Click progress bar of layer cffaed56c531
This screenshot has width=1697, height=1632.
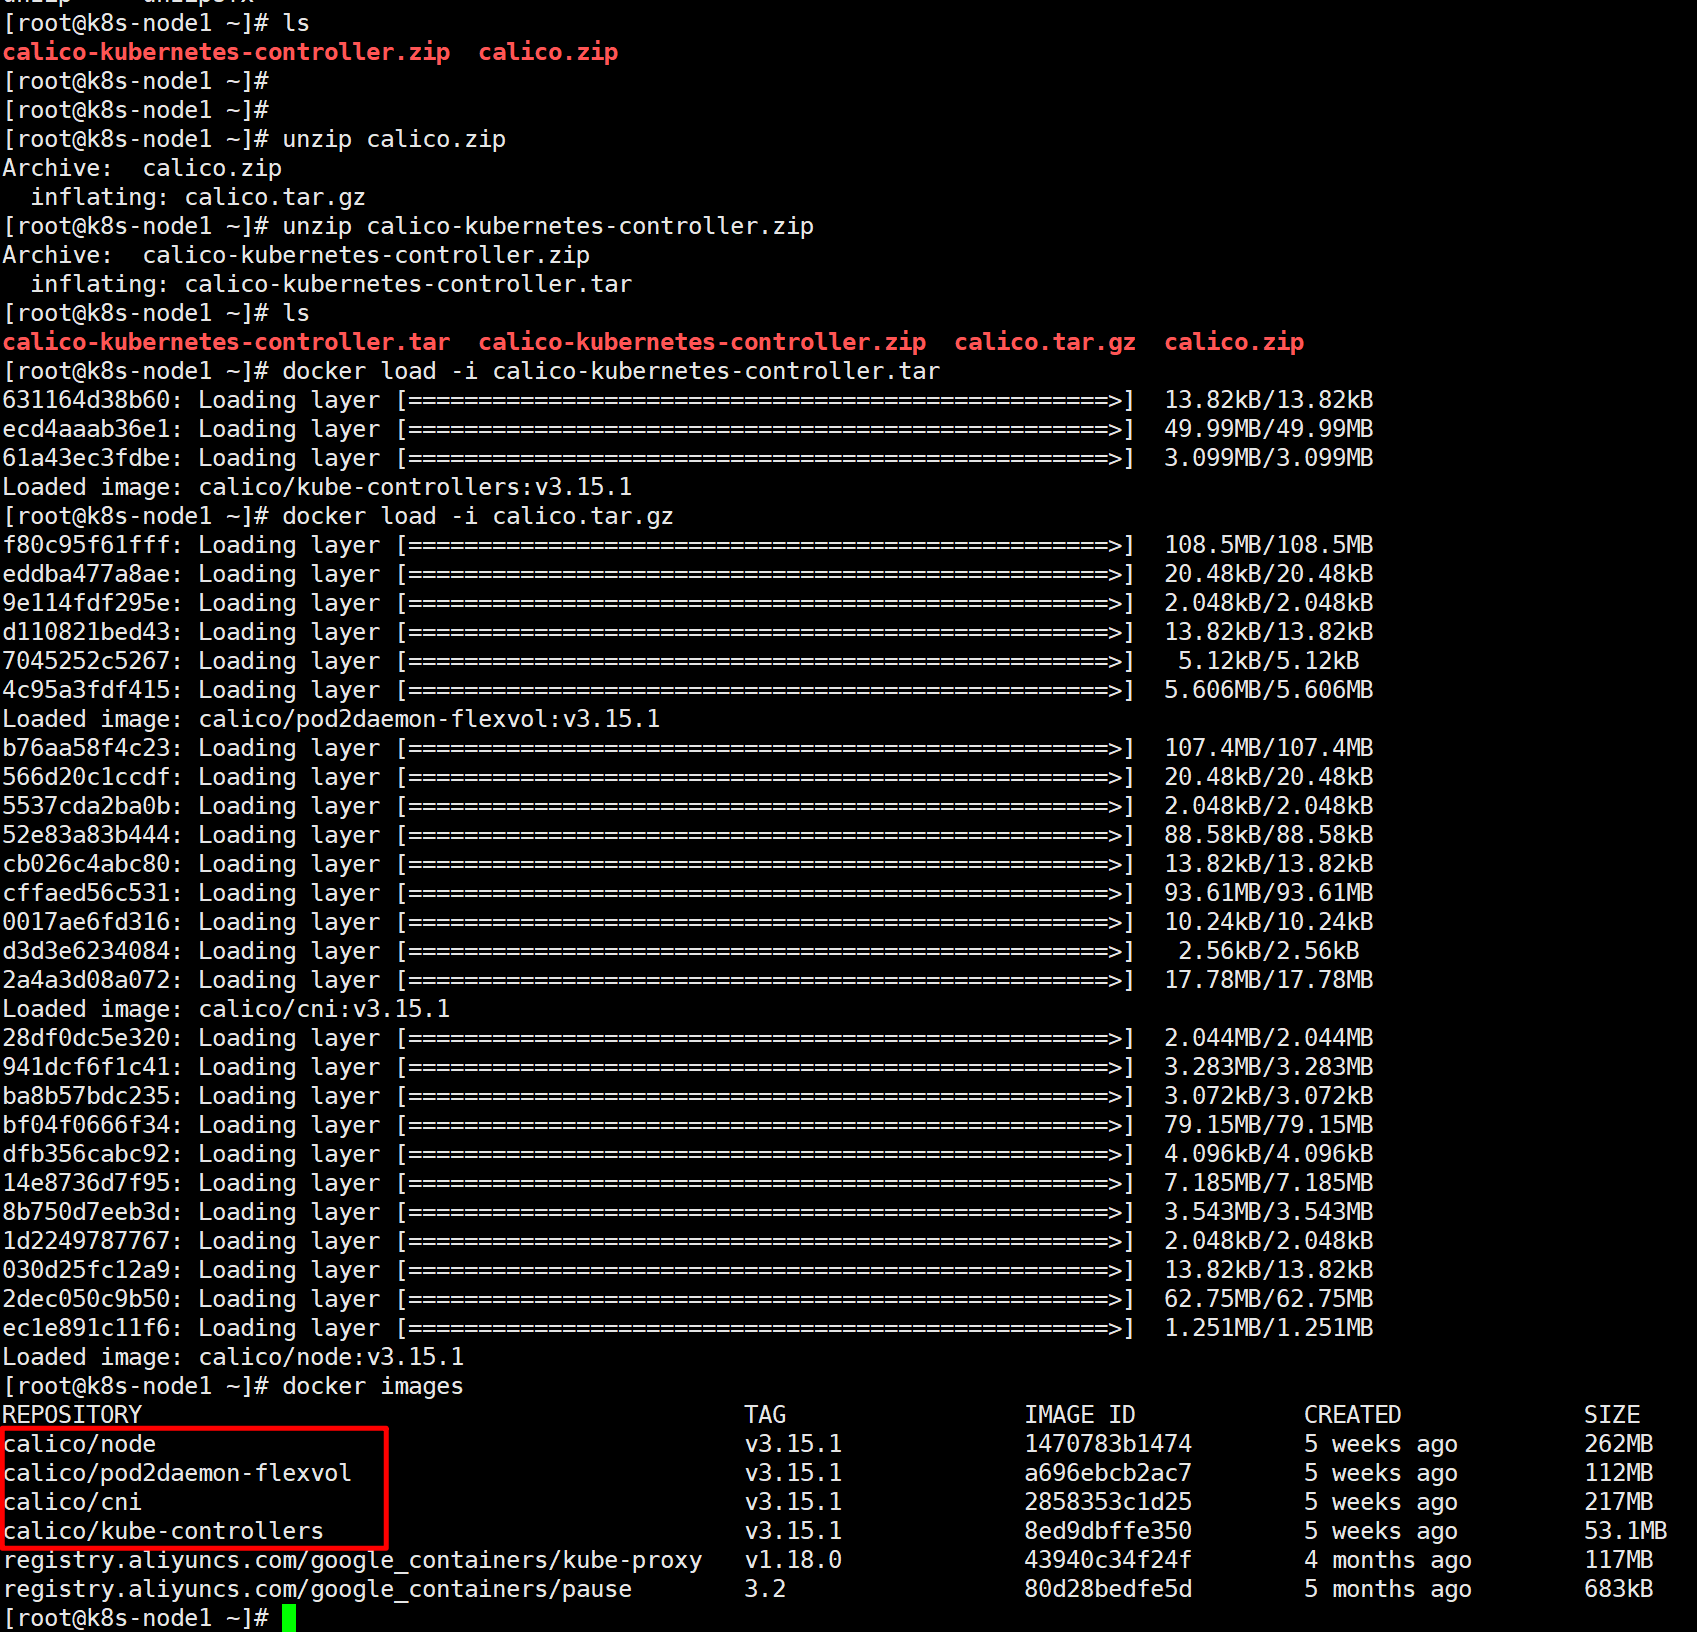(x=765, y=893)
